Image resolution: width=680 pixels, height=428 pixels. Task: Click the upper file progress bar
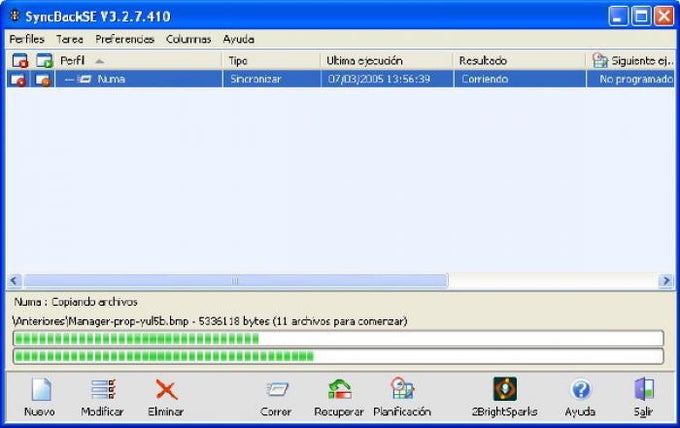[338, 338]
